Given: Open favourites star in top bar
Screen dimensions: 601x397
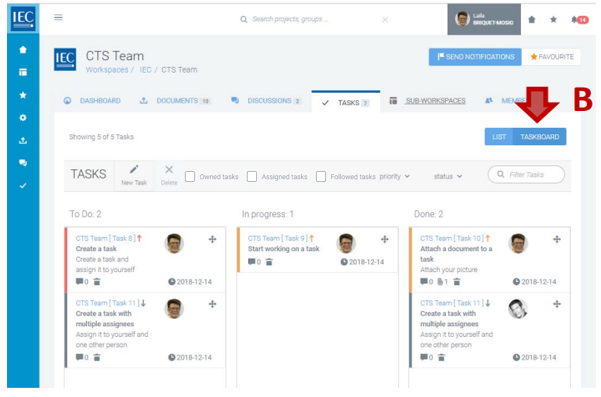Looking at the screenshot, I should coord(553,20).
